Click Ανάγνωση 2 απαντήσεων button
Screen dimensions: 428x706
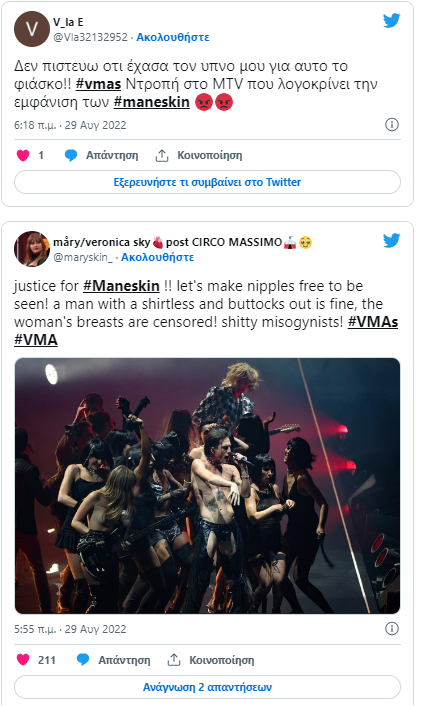(207, 687)
